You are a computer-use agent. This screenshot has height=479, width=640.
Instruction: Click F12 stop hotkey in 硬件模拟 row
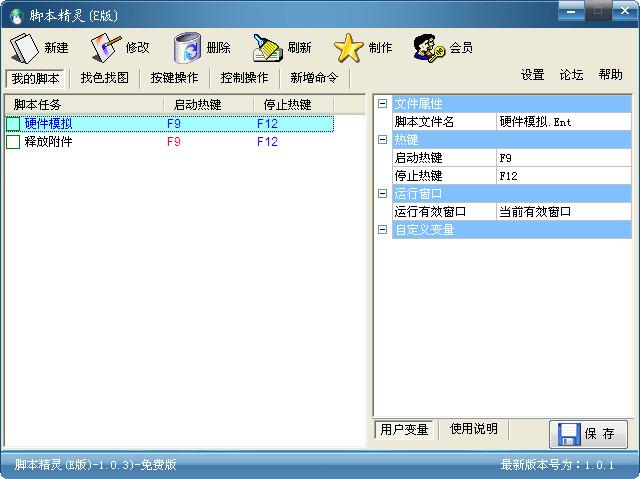267,124
